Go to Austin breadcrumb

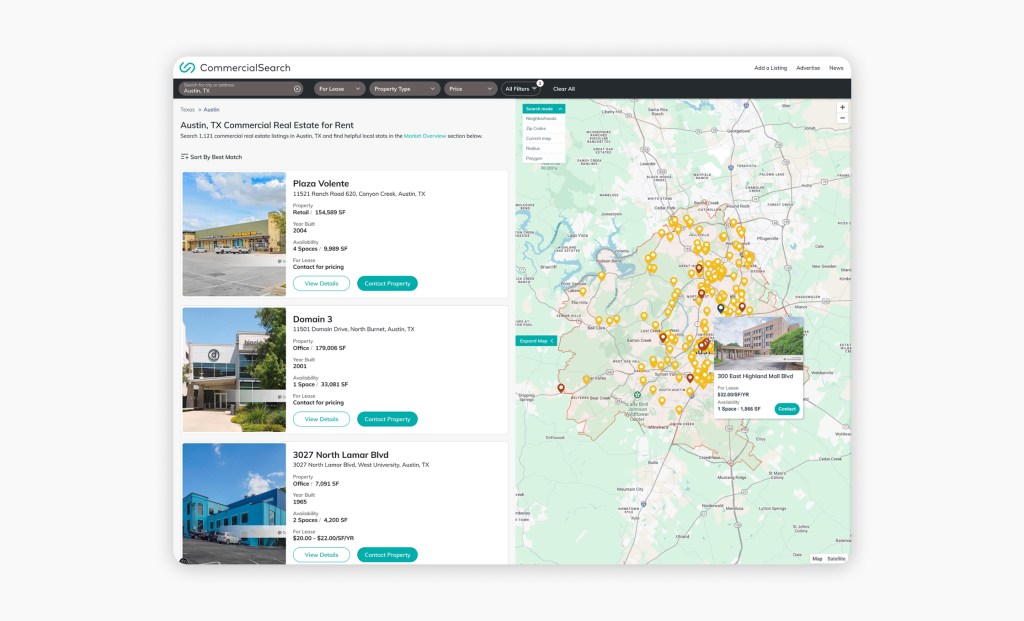(211, 110)
